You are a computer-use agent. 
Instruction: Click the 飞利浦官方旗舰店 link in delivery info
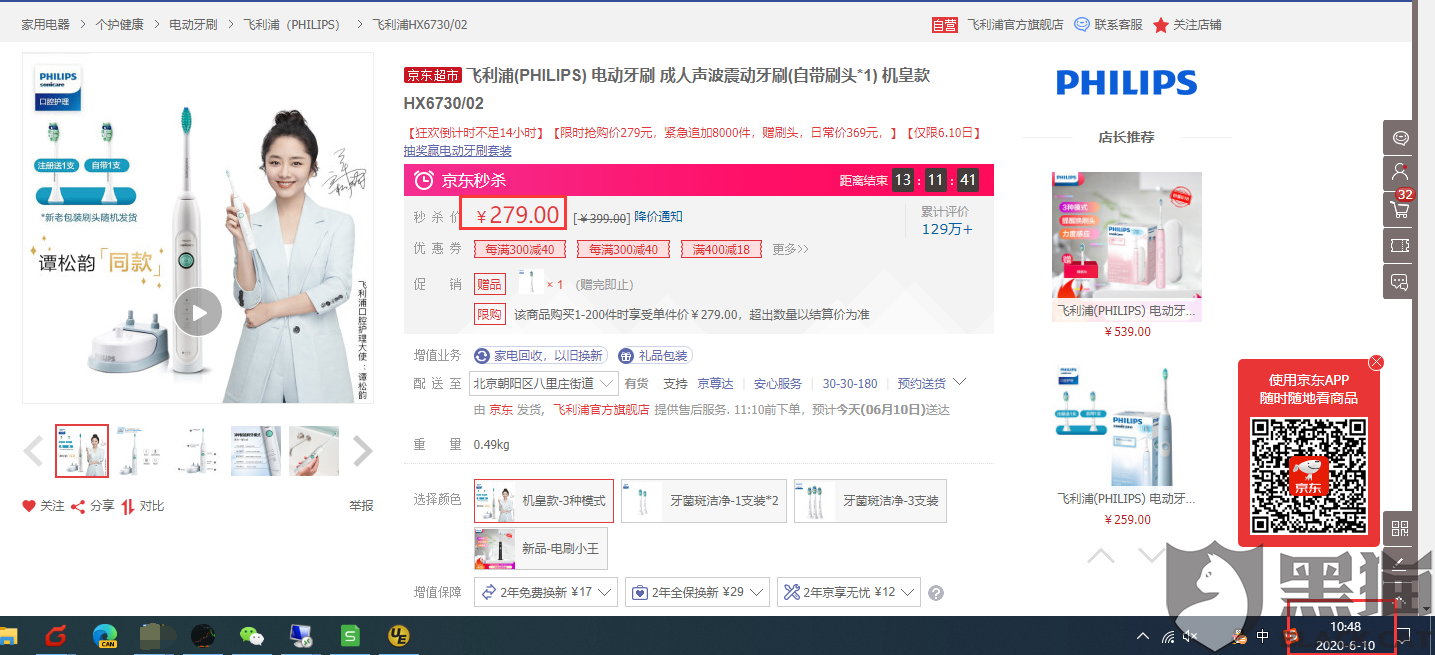(601, 410)
